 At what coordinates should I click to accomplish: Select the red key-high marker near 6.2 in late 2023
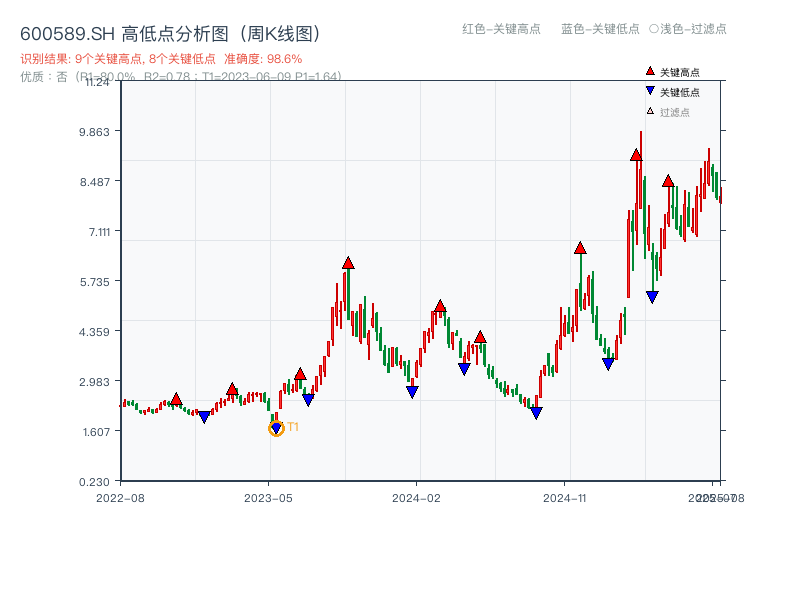click(348, 263)
